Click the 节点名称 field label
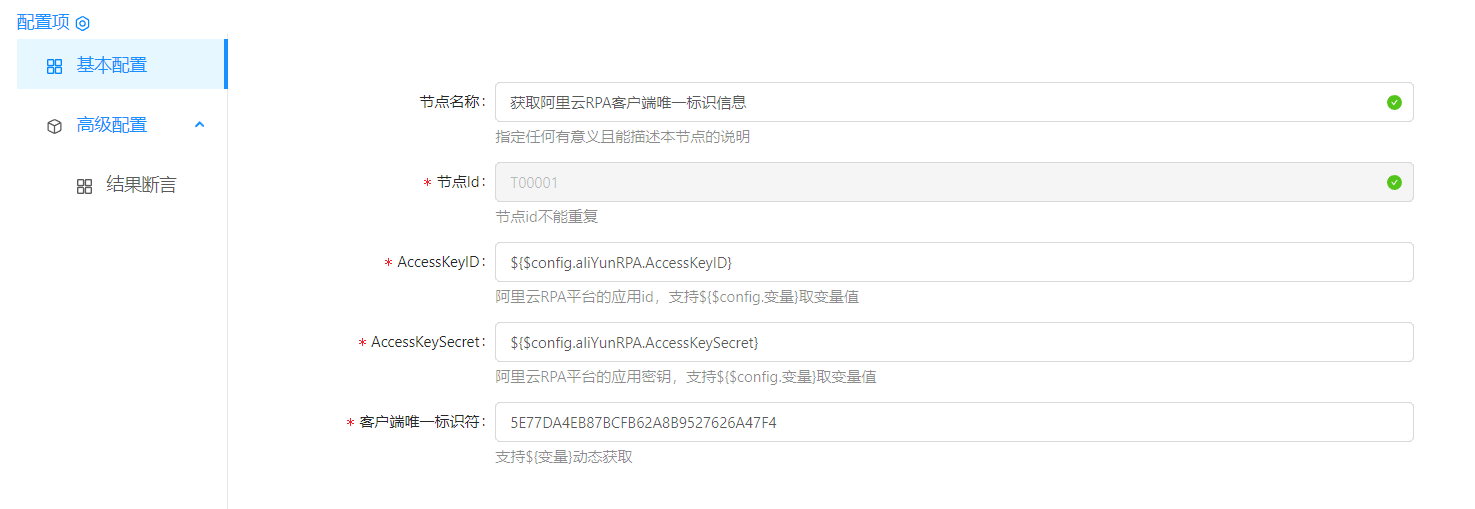This screenshot has width=1475, height=509. point(452,102)
